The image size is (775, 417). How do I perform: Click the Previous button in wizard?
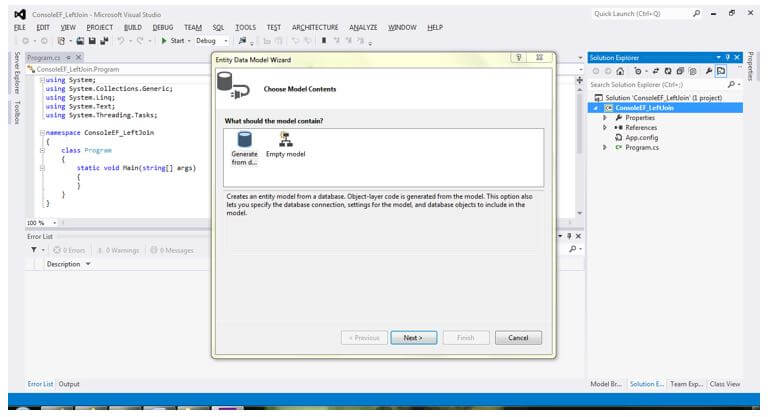click(364, 338)
